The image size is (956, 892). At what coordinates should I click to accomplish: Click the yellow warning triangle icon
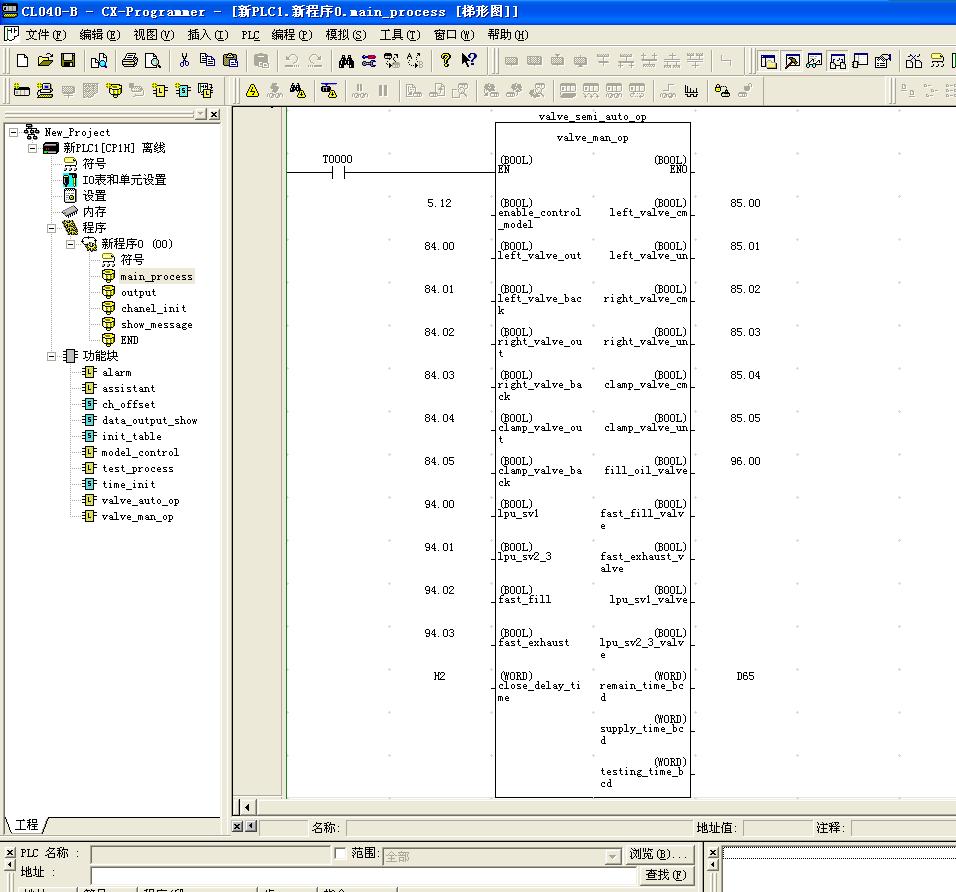click(x=252, y=91)
